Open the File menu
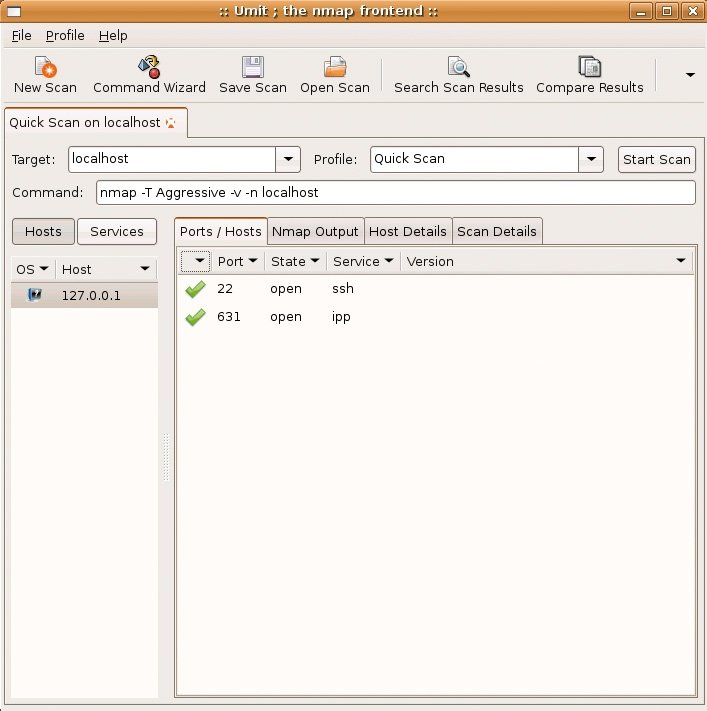The image size is (707, 711). [21, 35]
